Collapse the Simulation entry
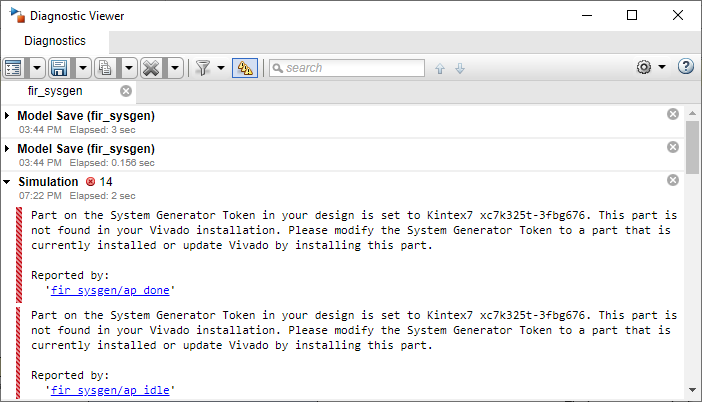The height and width of the screenshot is (402, 702). pyautogui.click(x=7, y=182)
